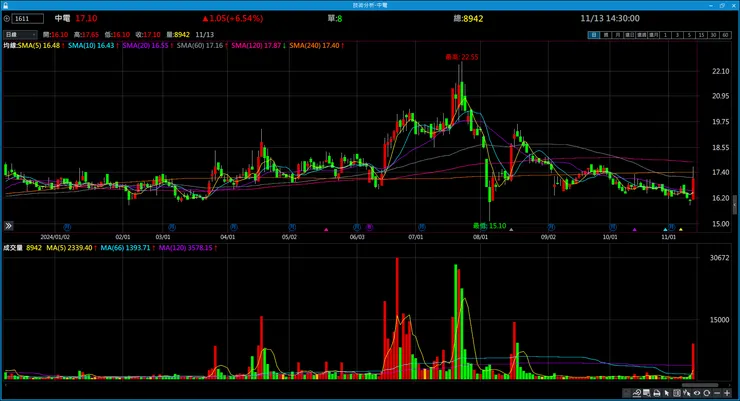740x401 pixels.
Task: Click the 月 marker near 07/01 date
Action: 421,227
